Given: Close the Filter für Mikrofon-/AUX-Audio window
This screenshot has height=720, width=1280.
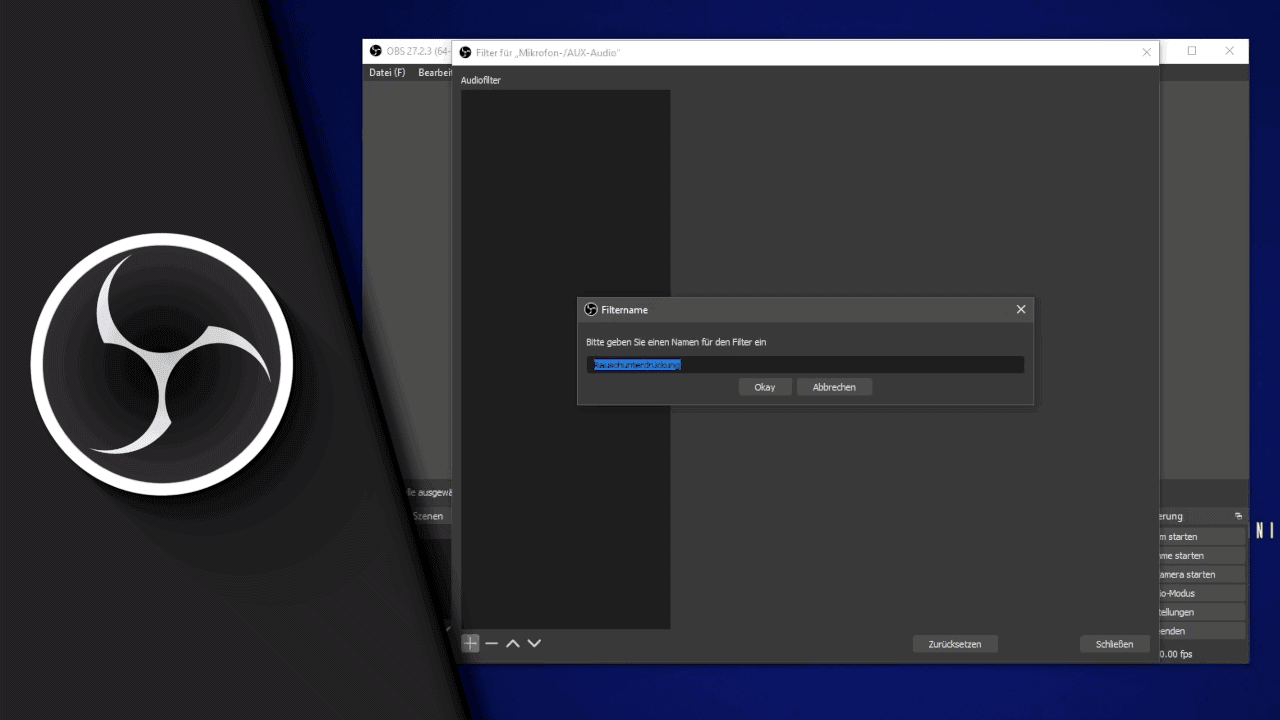Looking at the screenshot, I should pos(1147,52).
